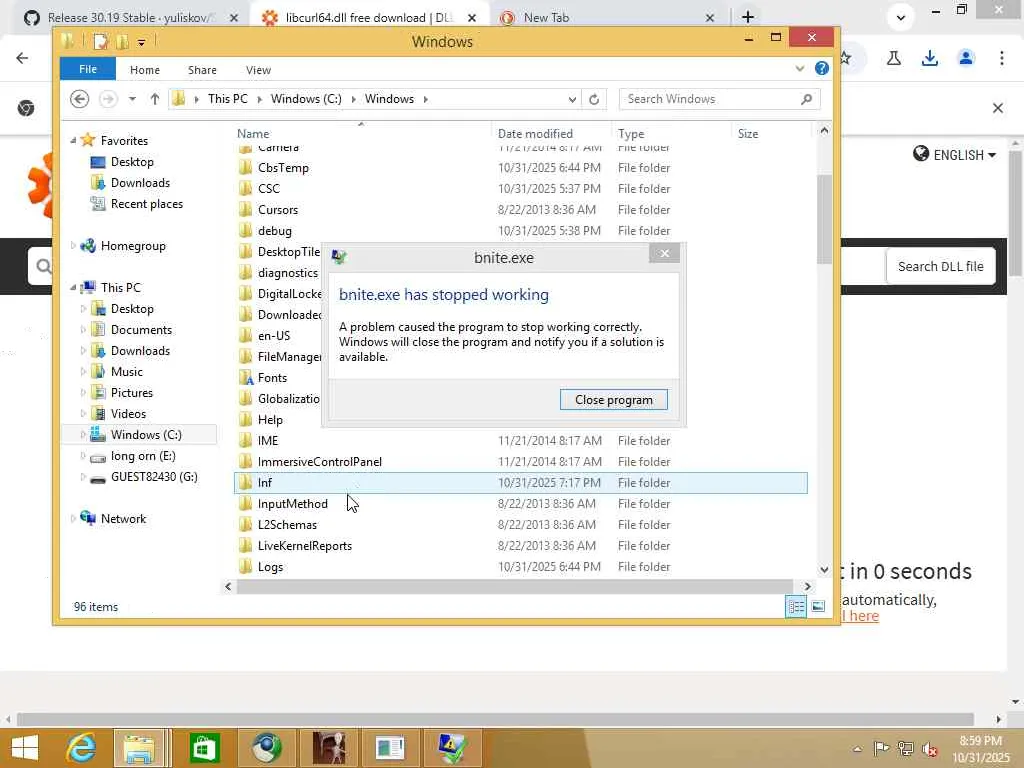This screenshot has height=768, width=1024.
Task: Open recent locations dropdown arrow
Action: (x=133, y=99)
